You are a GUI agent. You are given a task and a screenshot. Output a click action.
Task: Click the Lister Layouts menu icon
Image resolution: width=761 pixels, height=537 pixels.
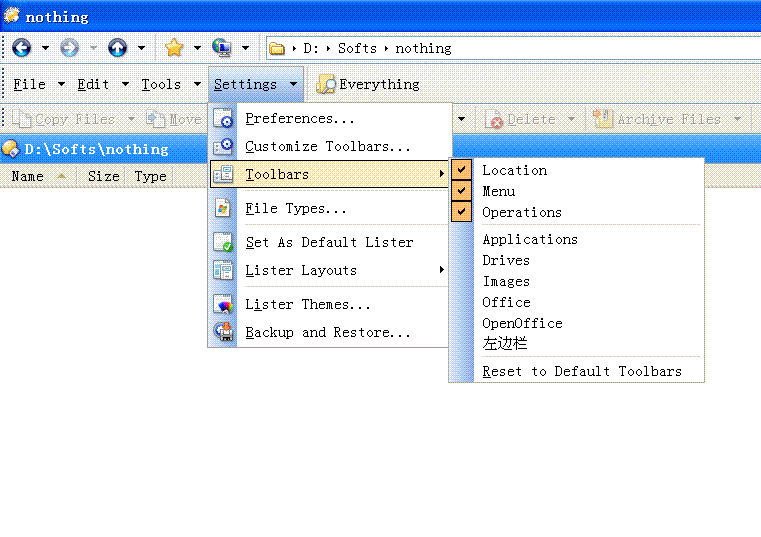(x=223, y=270)
